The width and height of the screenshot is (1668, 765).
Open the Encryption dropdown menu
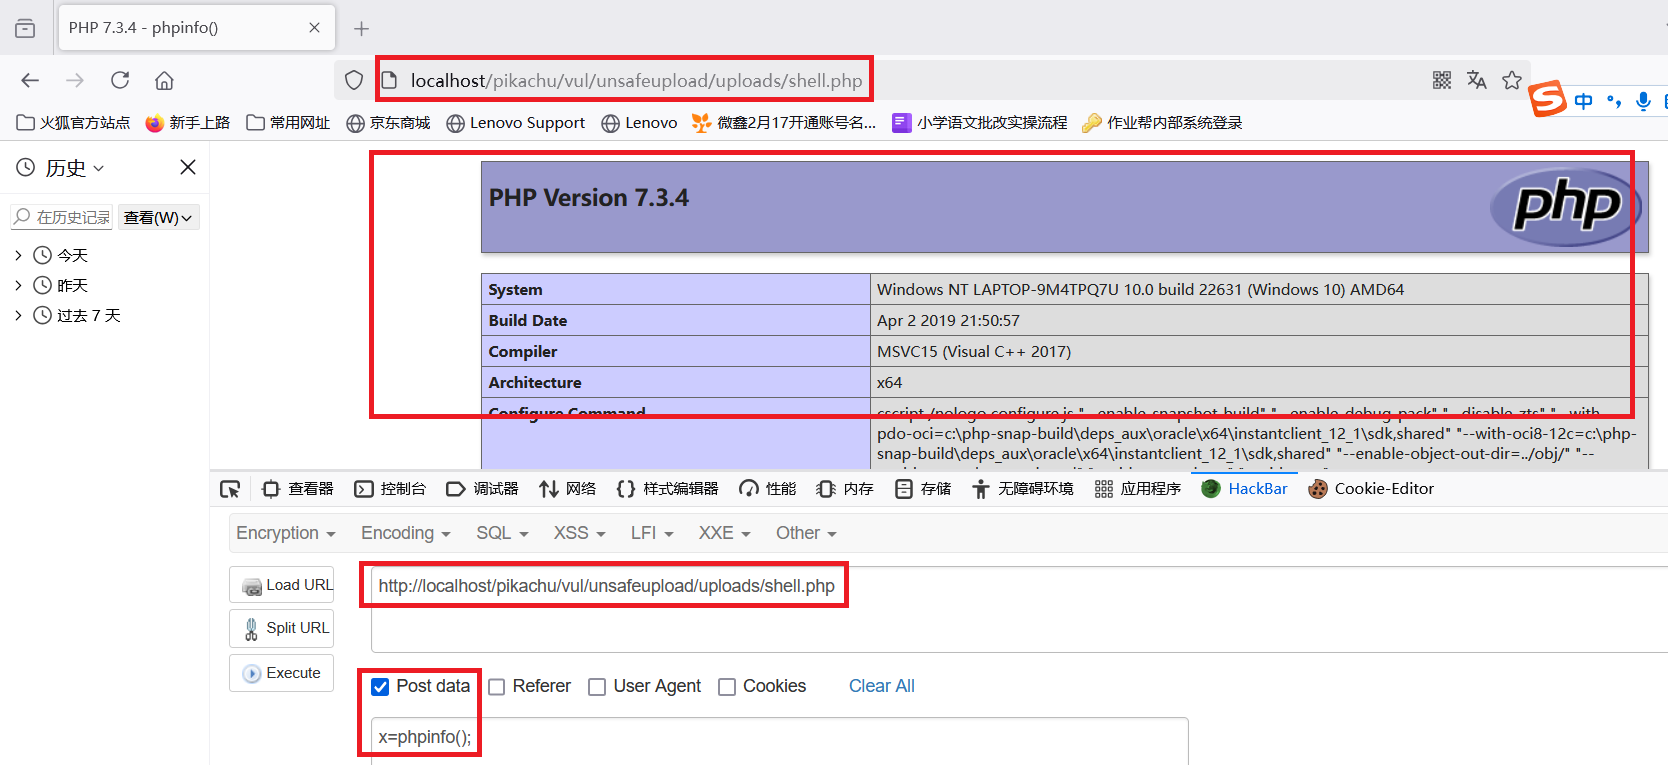[286, 533]
